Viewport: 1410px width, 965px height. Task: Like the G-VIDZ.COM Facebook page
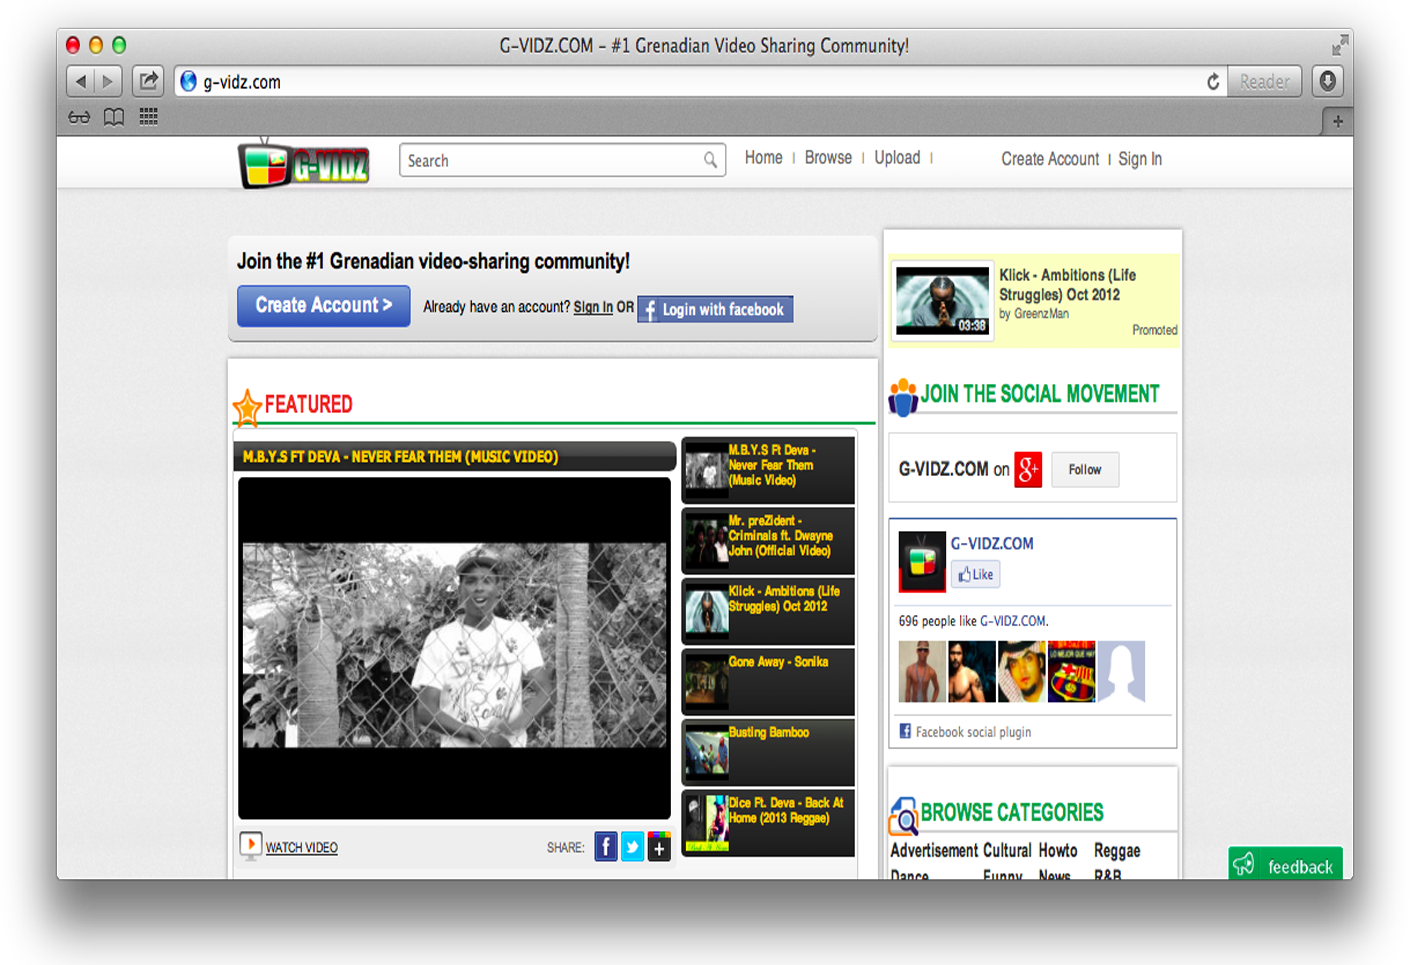click(975, 573)
